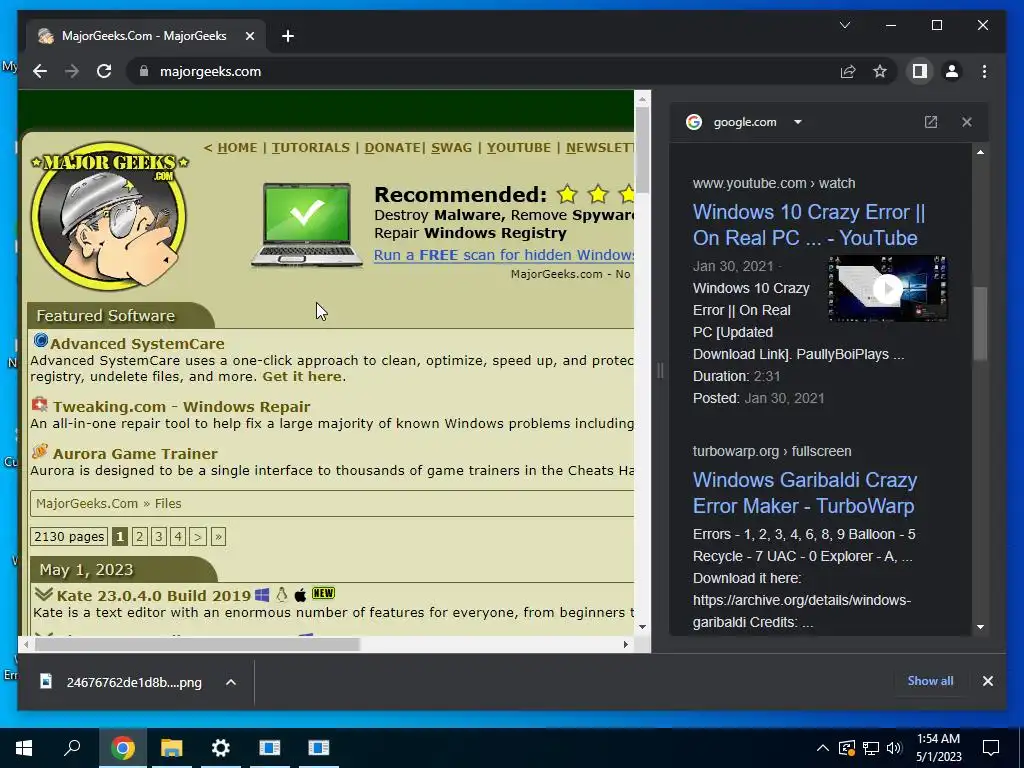Close the MajorGeeks.Com tab
The height and width of the screenshot is (768, 1024).
[x=249, y=36]
